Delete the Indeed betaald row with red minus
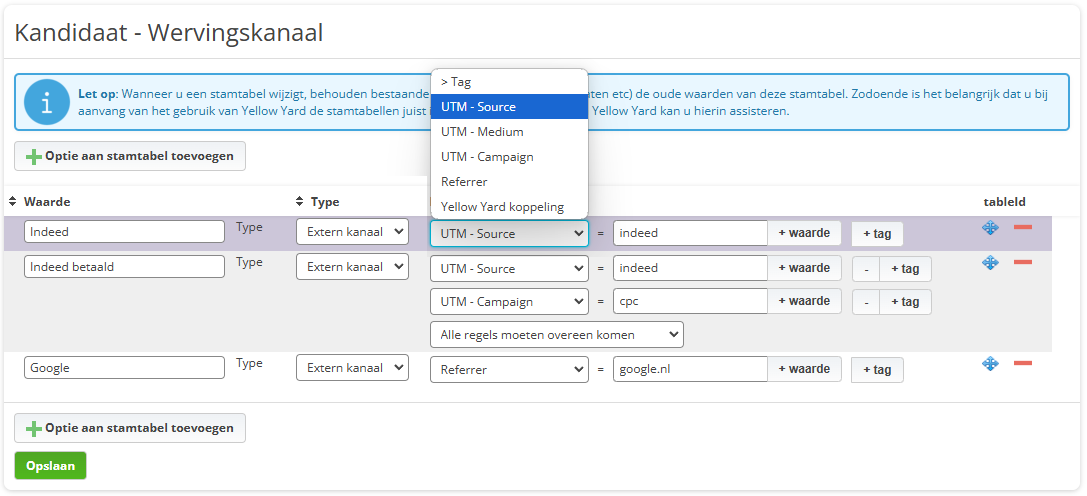The height and width of the screenshot is (496, 1087). (1023, 262)
